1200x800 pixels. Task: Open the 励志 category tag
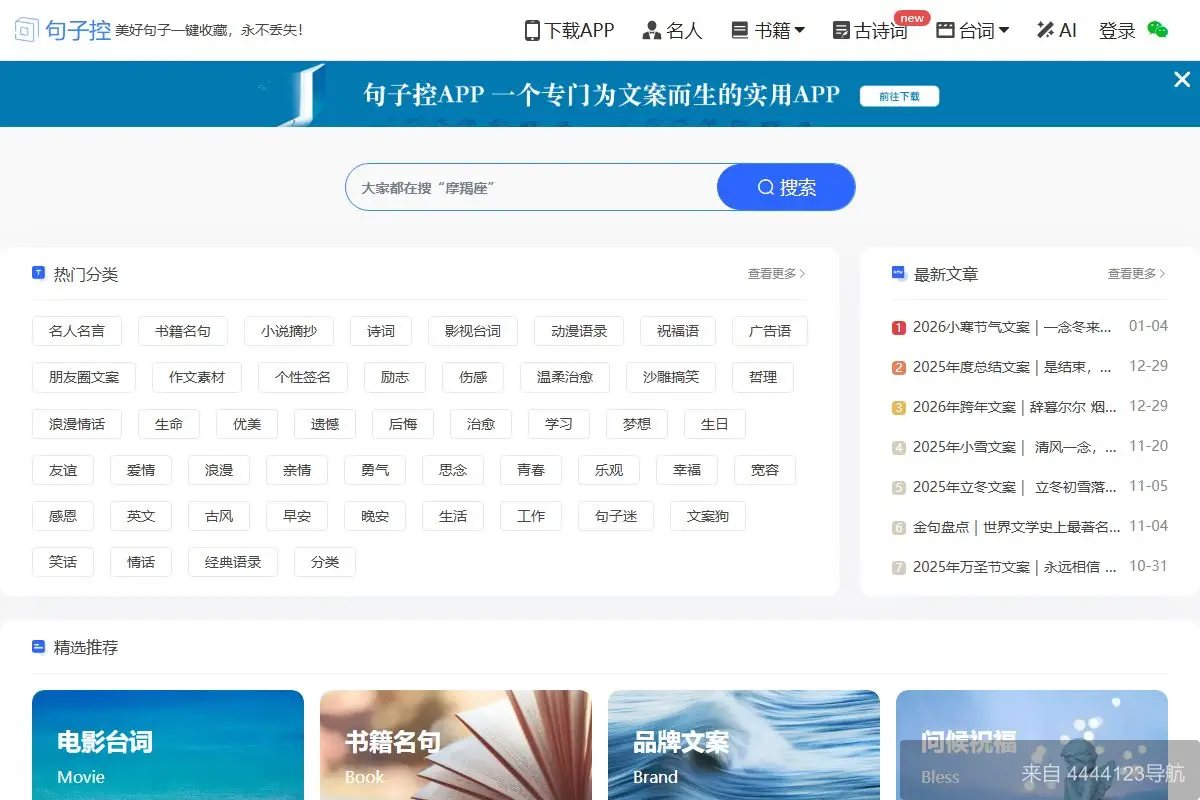pos(395,377)
